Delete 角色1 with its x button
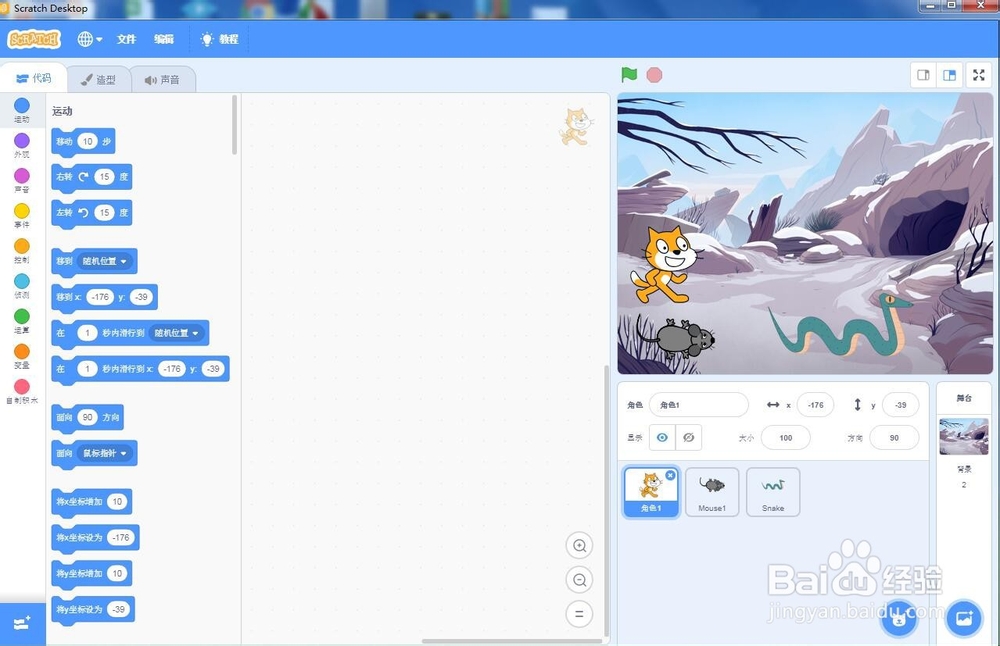Viewport: 1000px width, 646px height. (670, 475)
